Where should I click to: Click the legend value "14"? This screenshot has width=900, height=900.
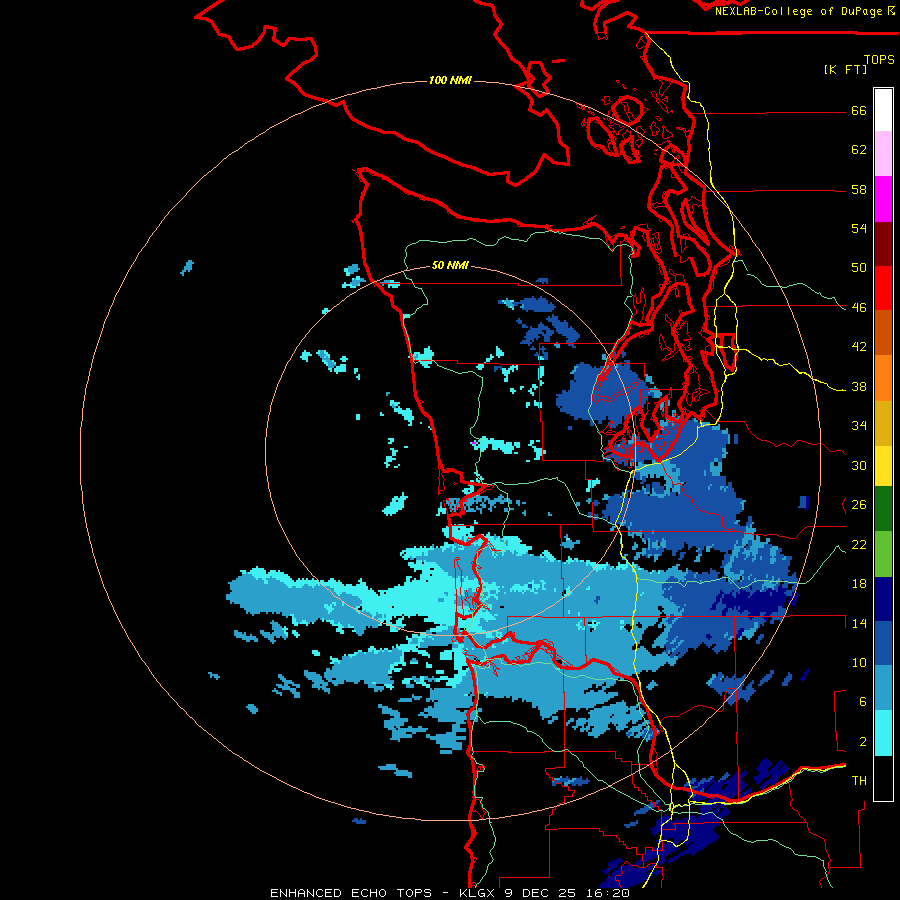click(x=859, y=623)
